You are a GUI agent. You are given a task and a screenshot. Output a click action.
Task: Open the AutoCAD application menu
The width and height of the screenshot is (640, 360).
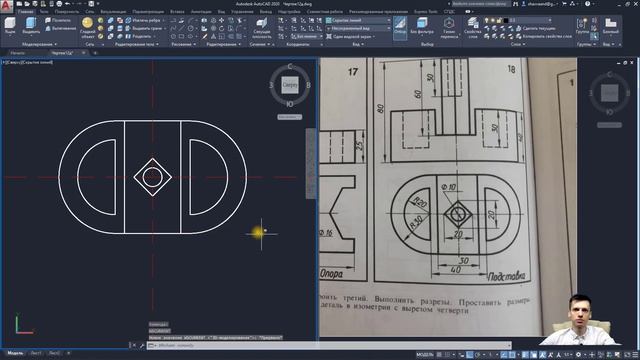pos(7,7)
